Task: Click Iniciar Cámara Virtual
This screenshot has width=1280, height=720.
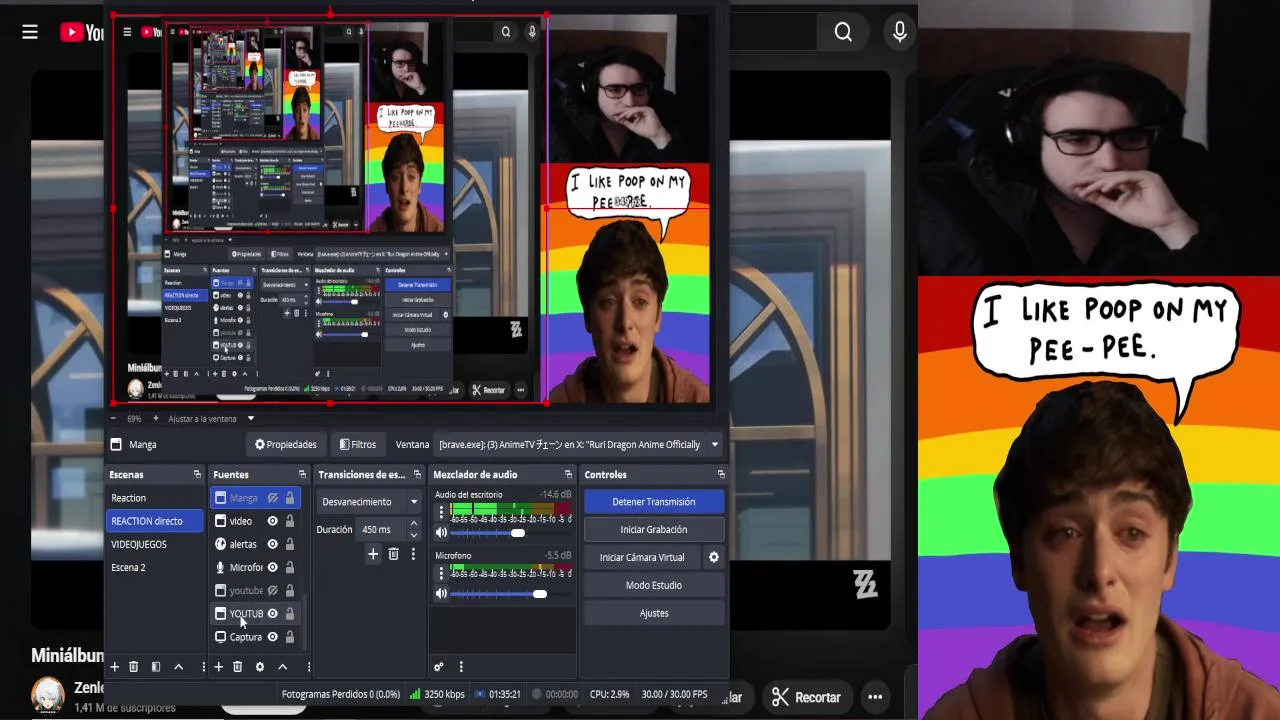Action: (x=642, y=557)
